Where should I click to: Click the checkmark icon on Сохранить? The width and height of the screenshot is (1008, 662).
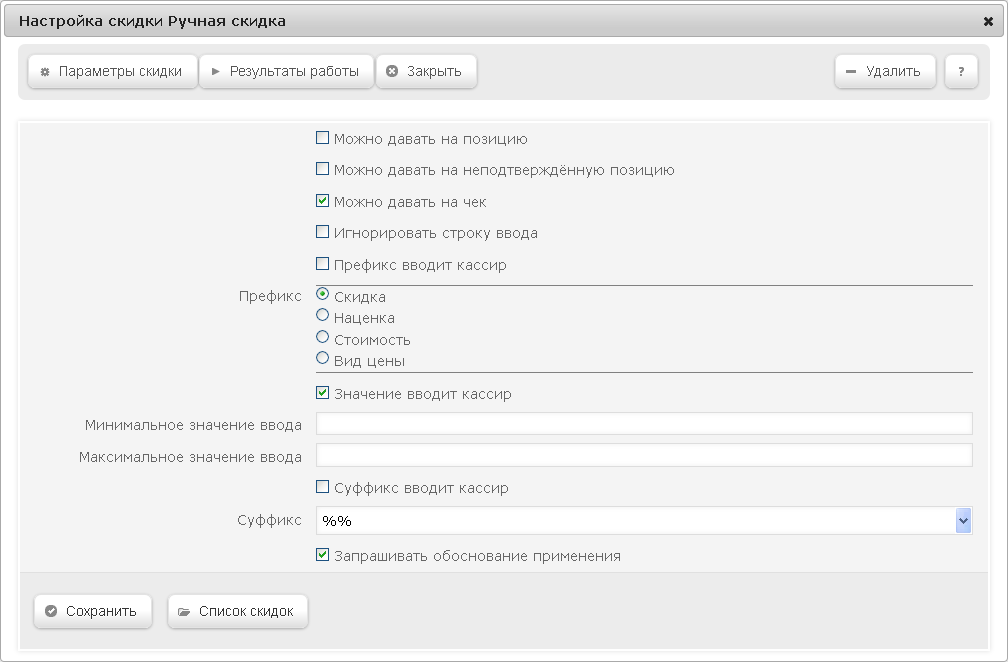(51, 611)
